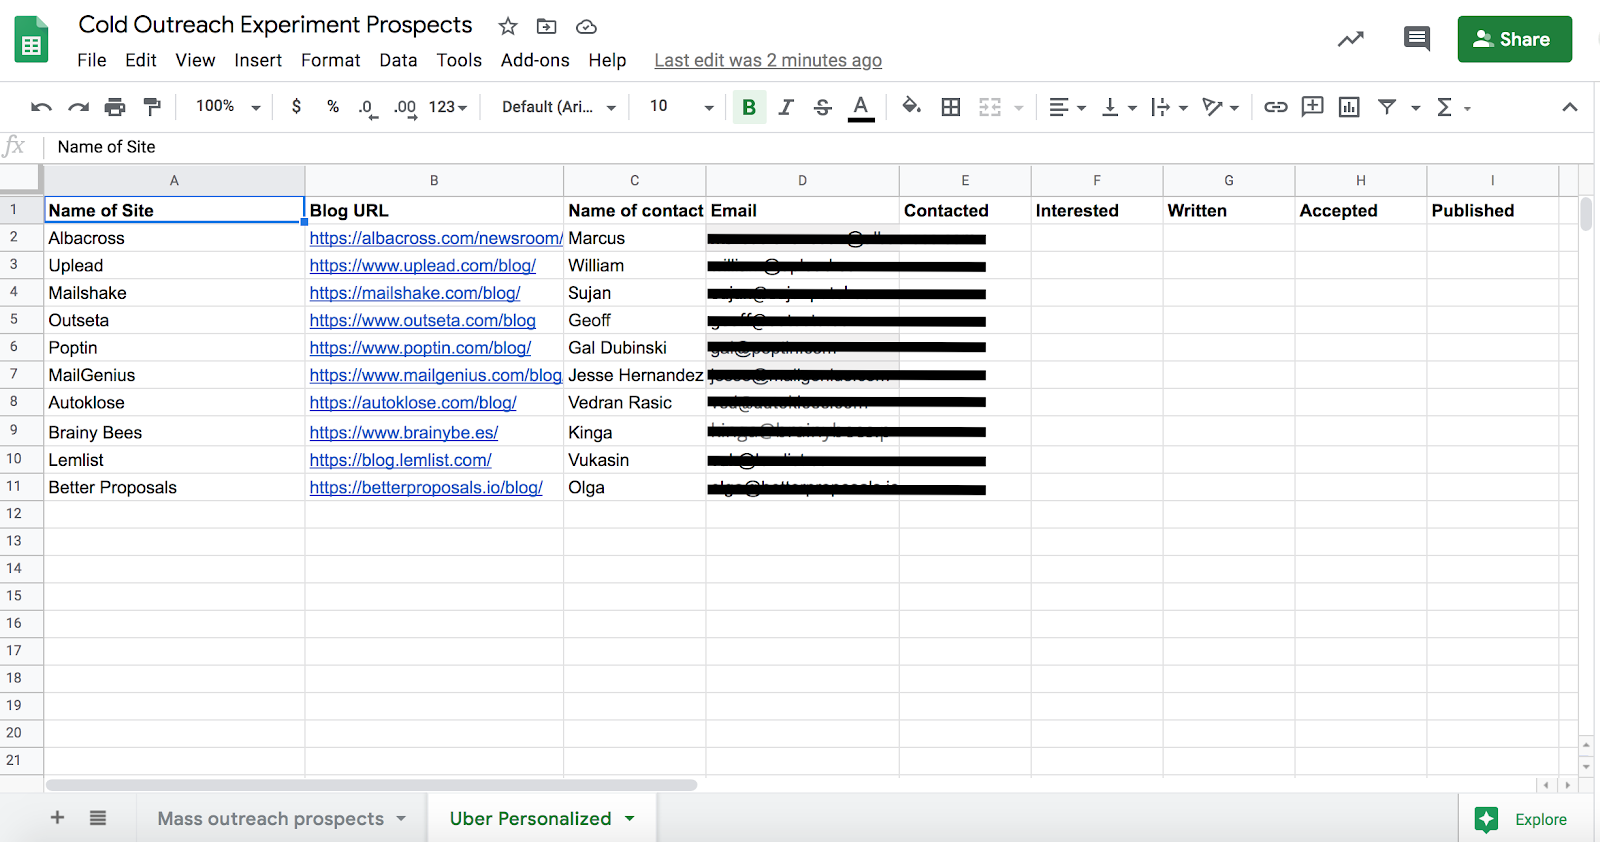1600x842 pixels.
Task: Open the all sheets list icon
Action: [x=98, y=818]
